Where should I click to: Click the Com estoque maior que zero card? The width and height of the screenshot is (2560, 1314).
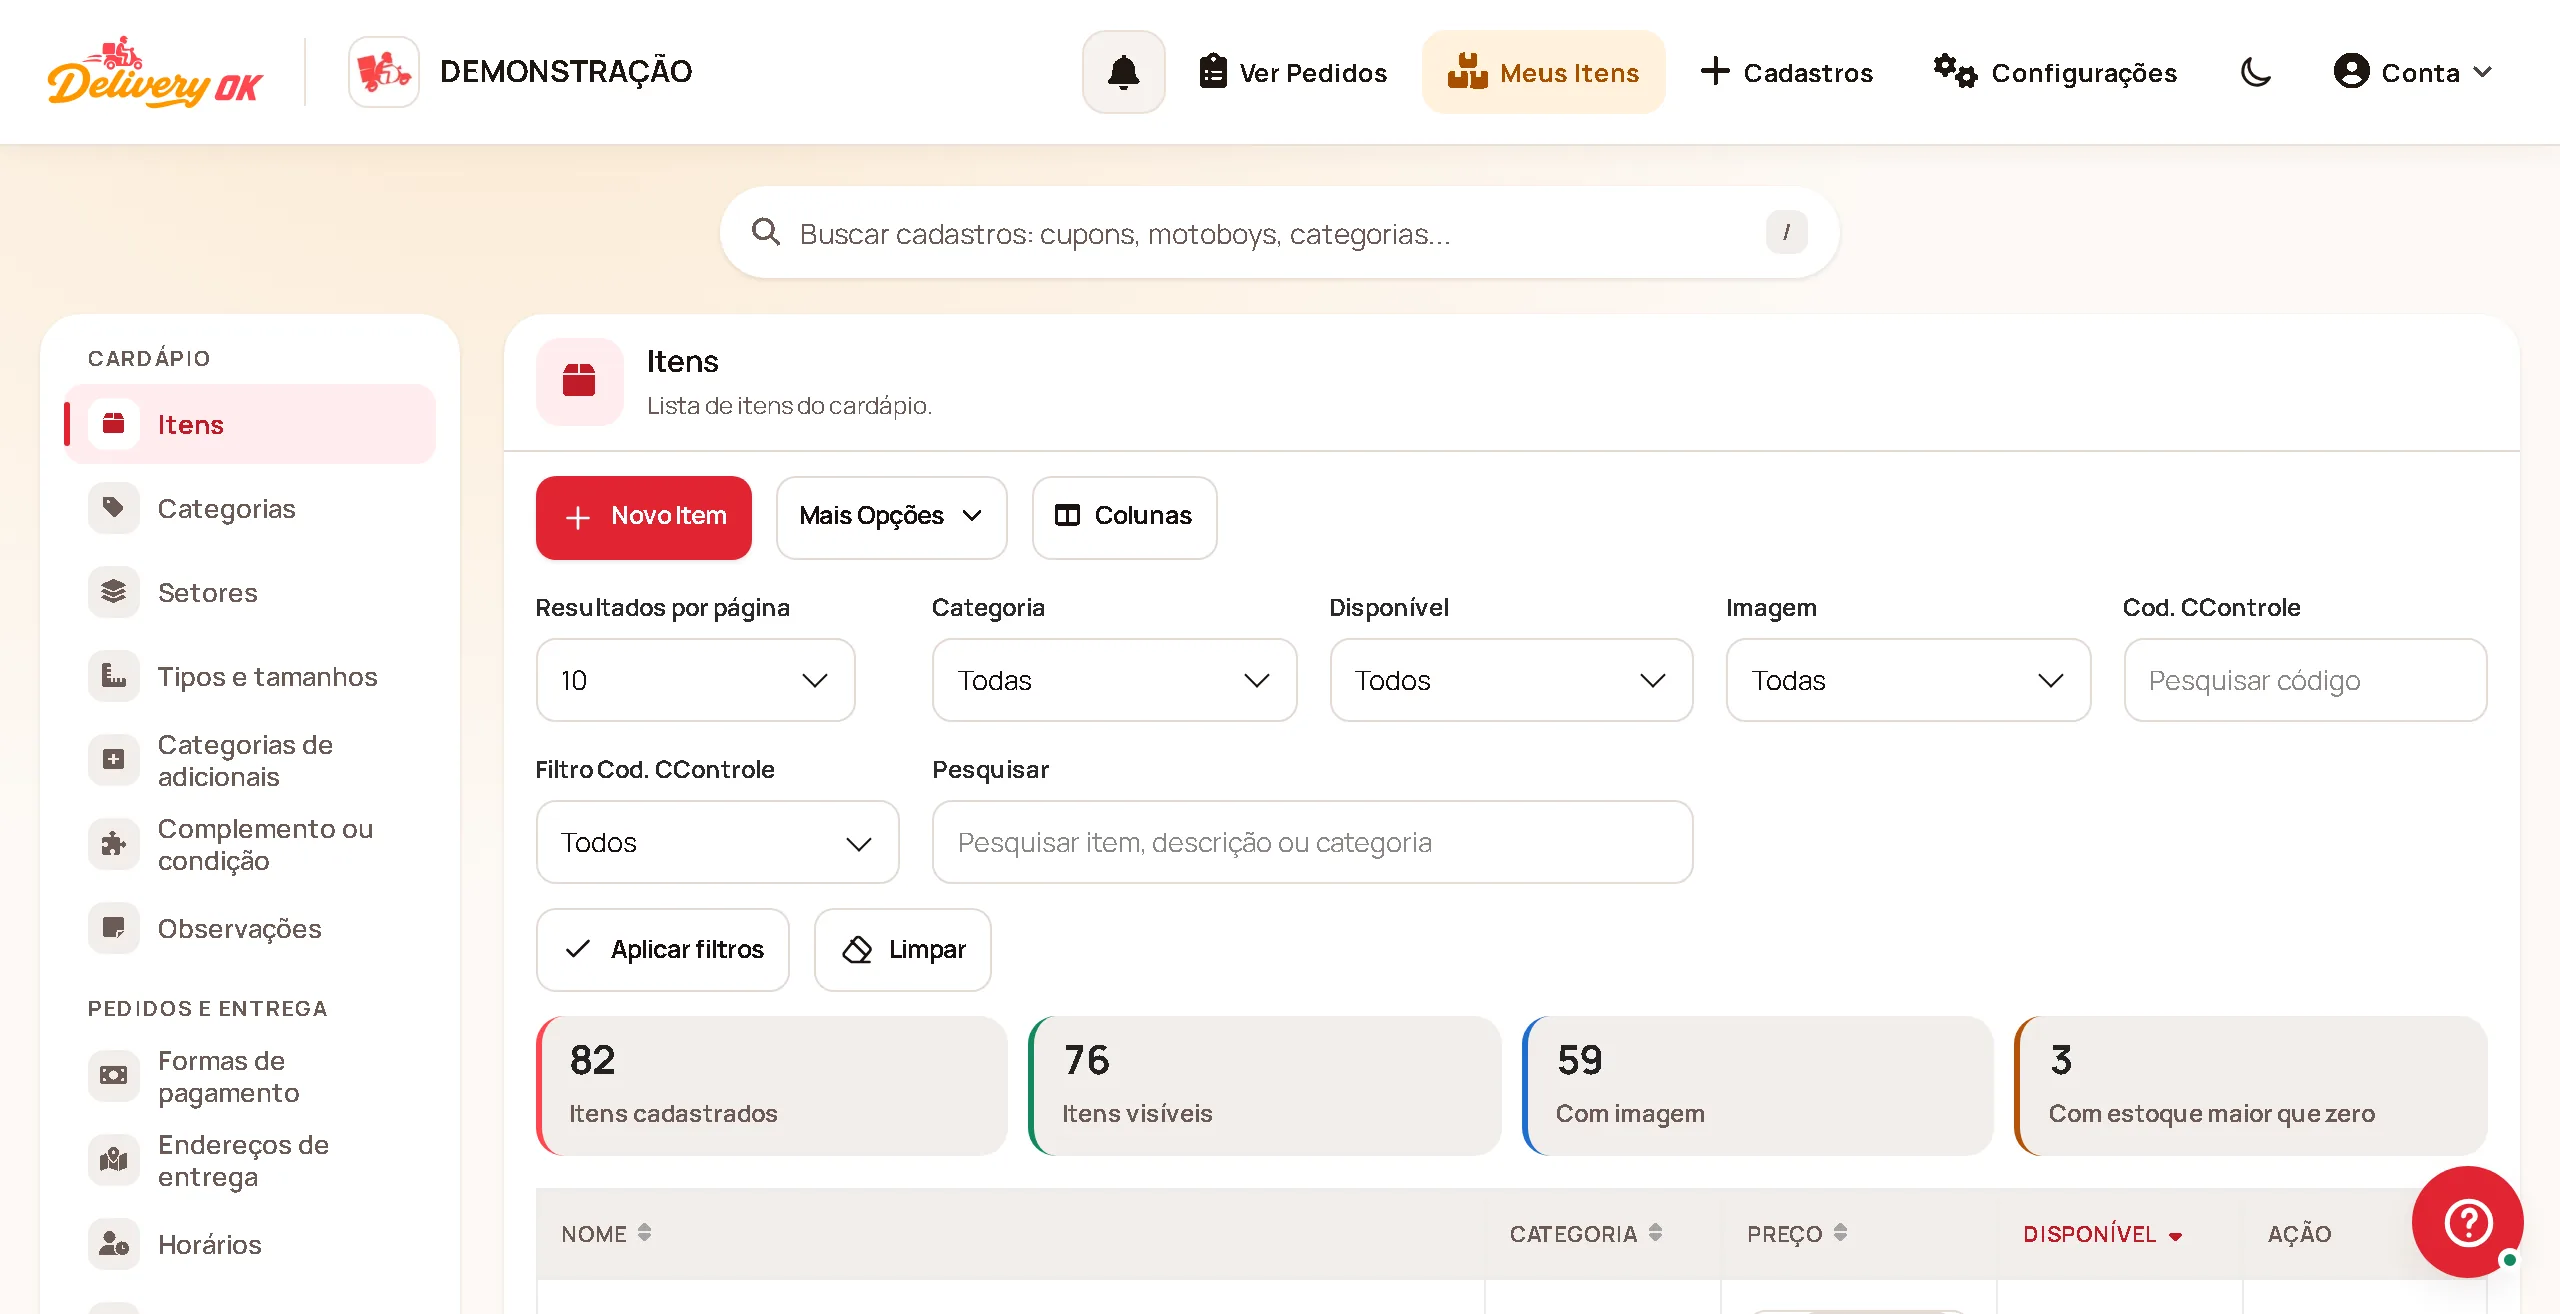[x=2251, y=1086]
